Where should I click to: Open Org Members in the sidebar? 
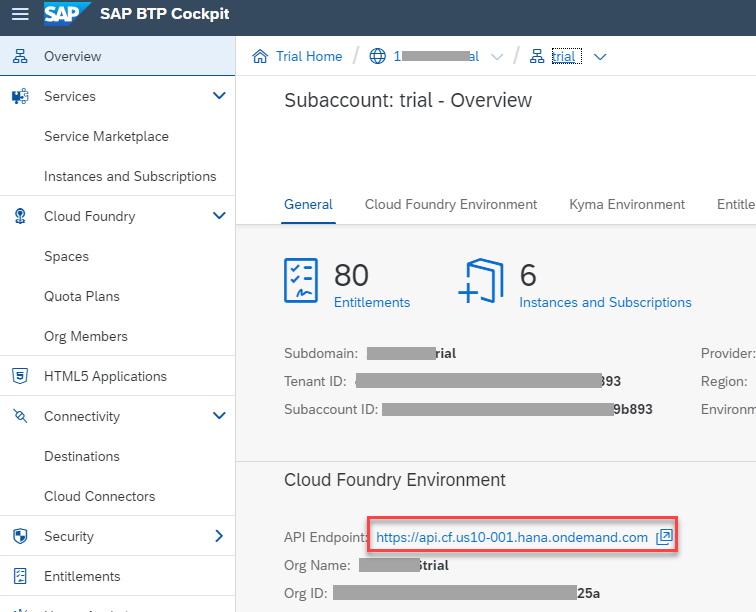click(x=86, y=336)
